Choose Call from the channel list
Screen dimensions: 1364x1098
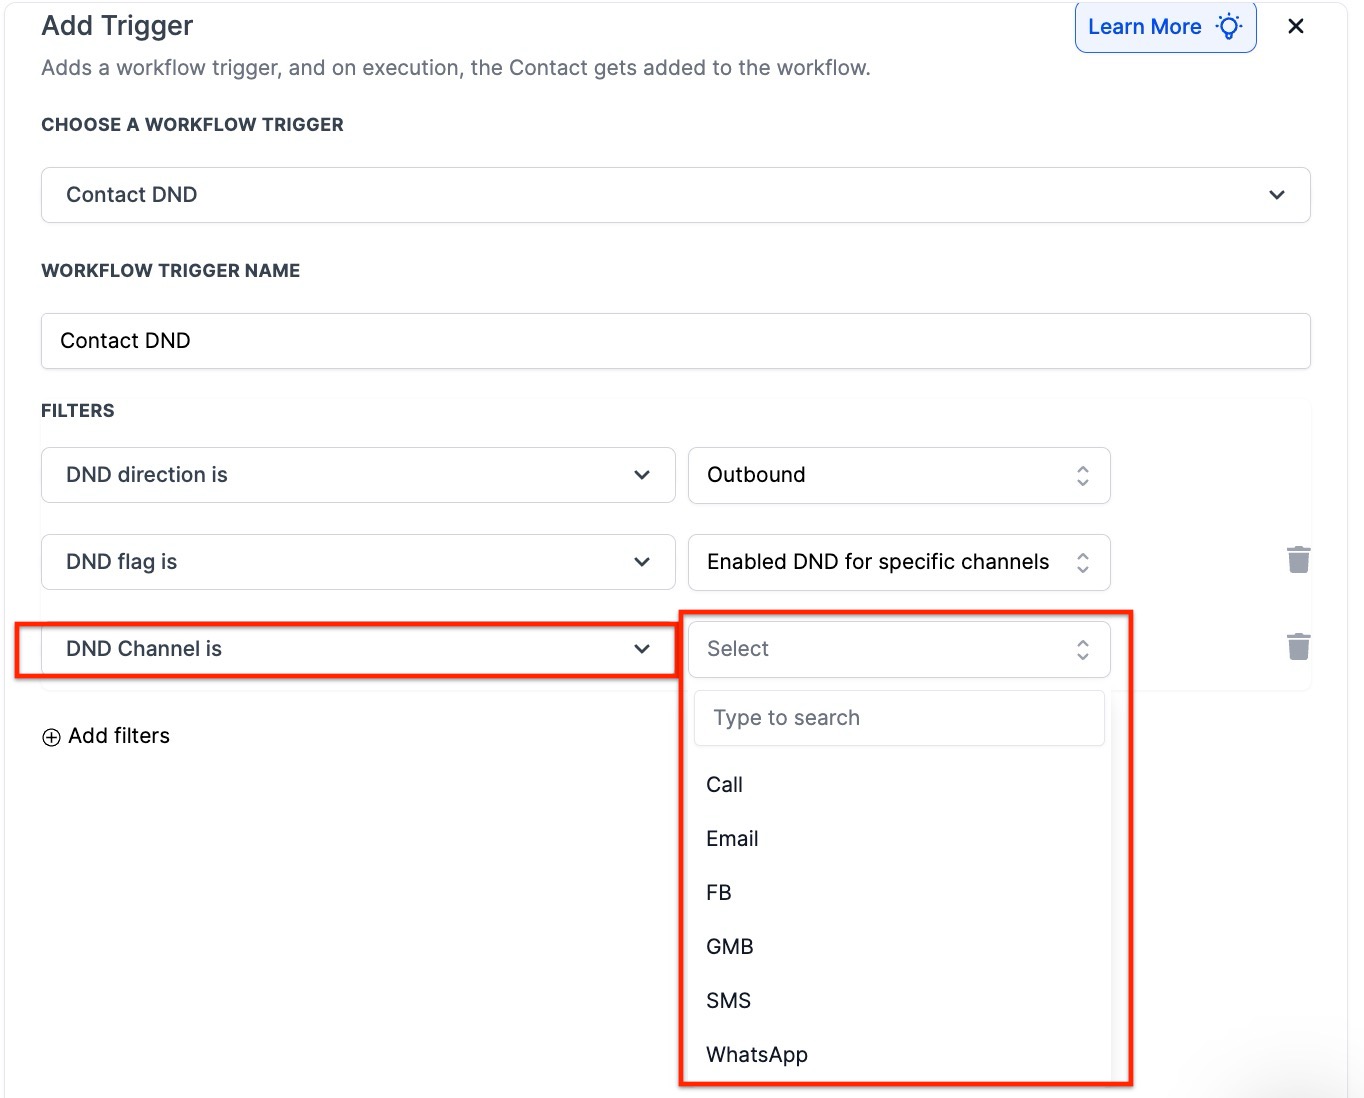pyautogui.click(x=725, y=785)
